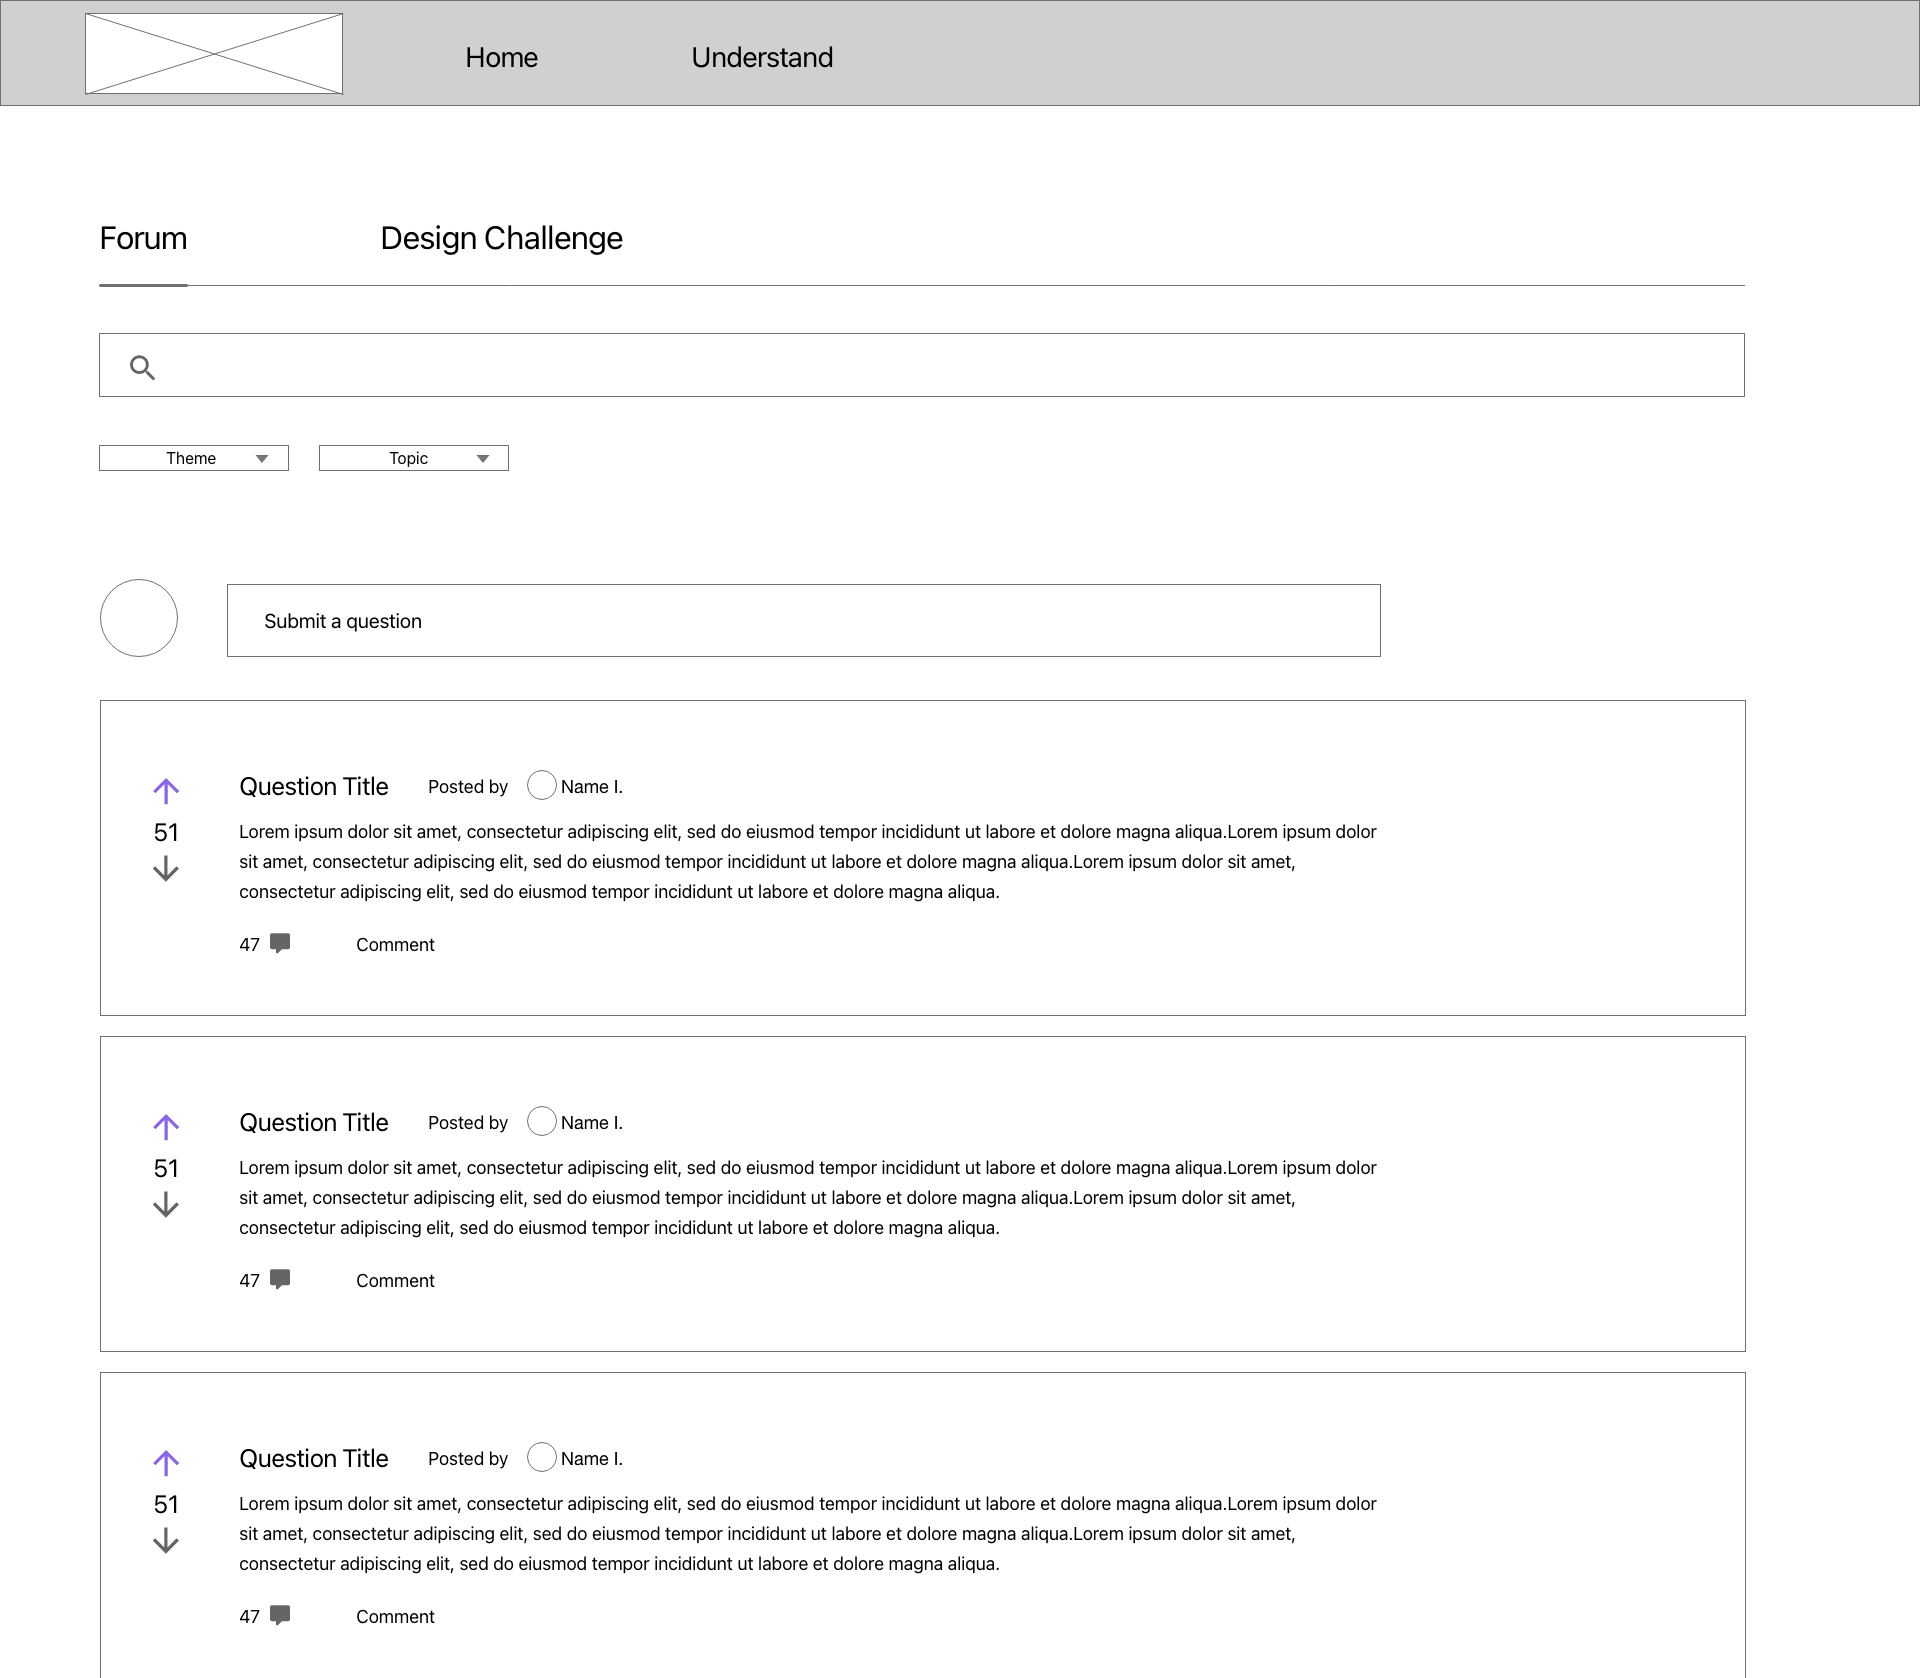Downvote the second question post
Screen dimensions: 1920x1678
pos(166,1205)
